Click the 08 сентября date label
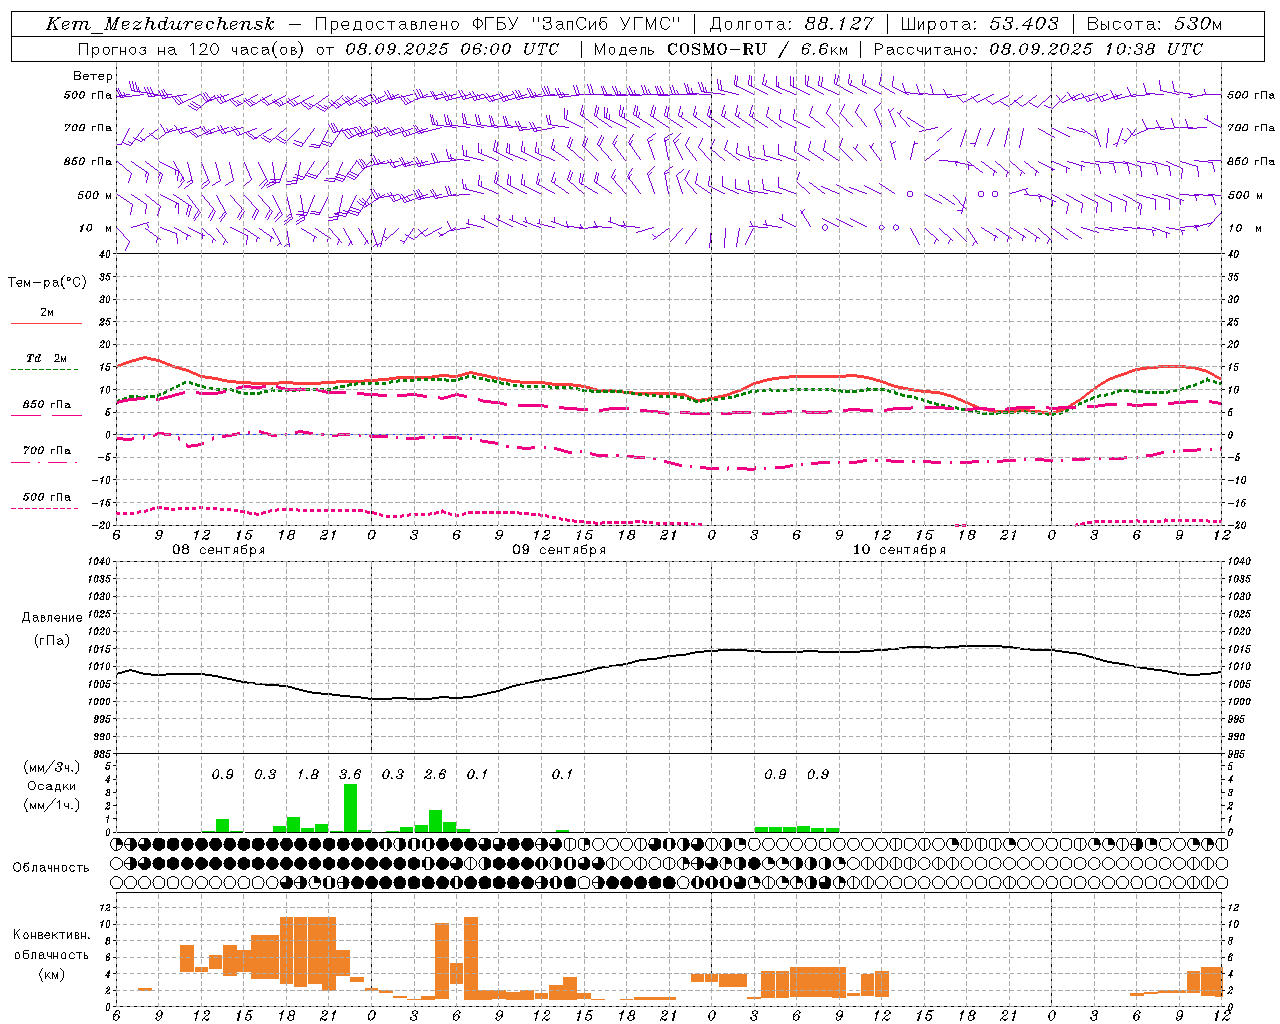The image size is (1280, 1024). [219, 550]
